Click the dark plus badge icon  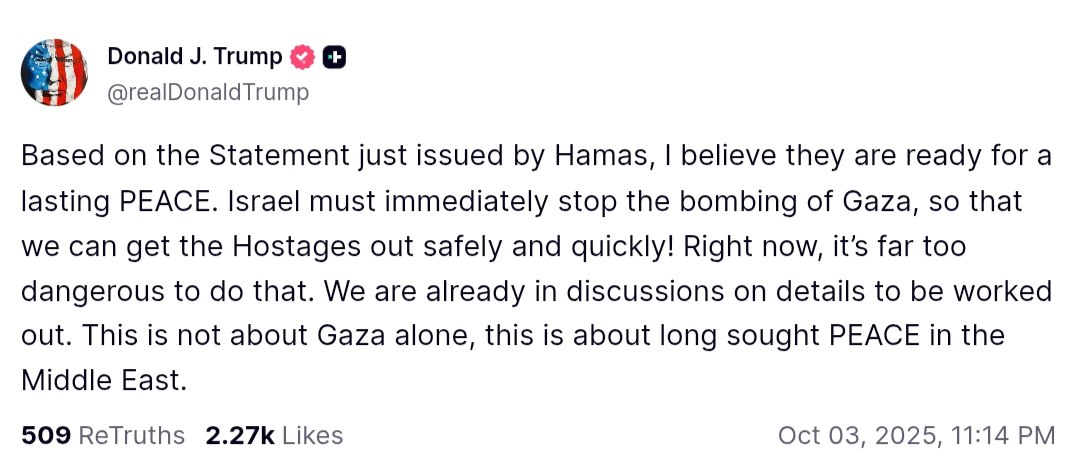(336, 58)
